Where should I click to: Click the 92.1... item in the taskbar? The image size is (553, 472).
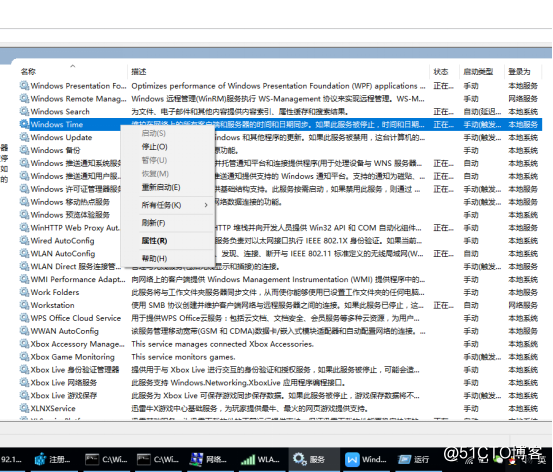pos(11,459)
